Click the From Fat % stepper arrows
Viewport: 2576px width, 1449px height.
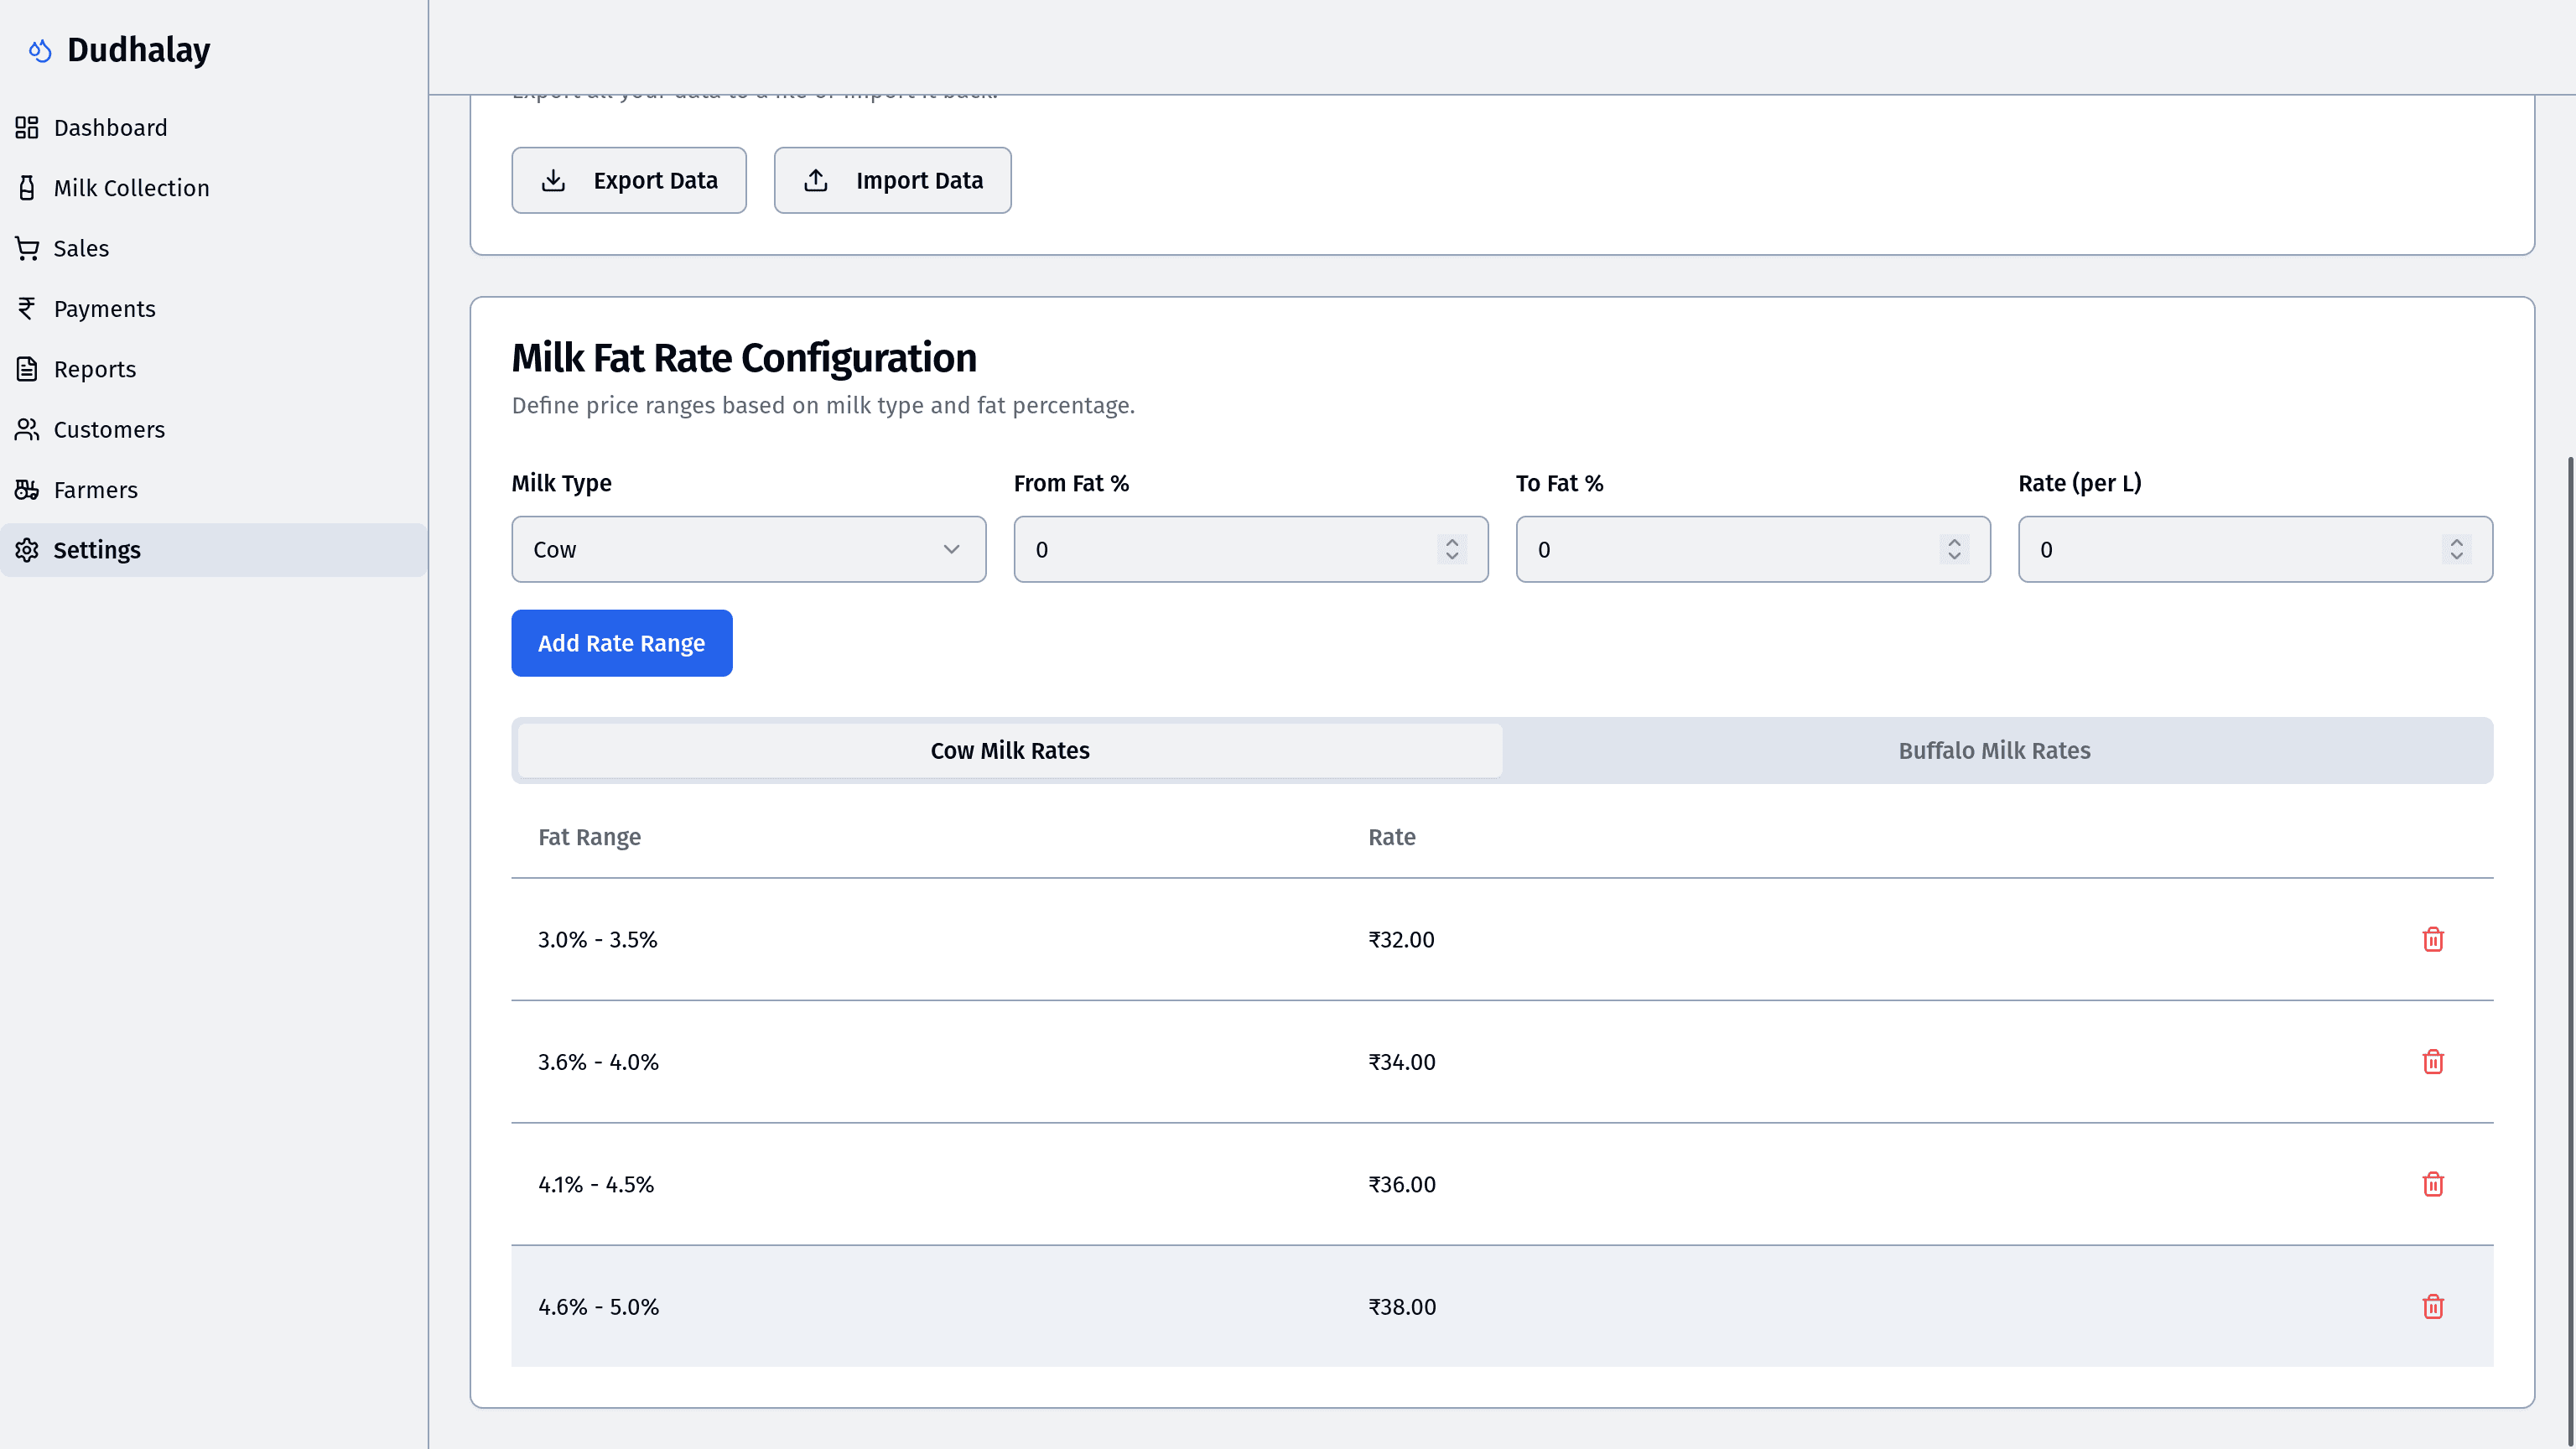coord(1451,549)
